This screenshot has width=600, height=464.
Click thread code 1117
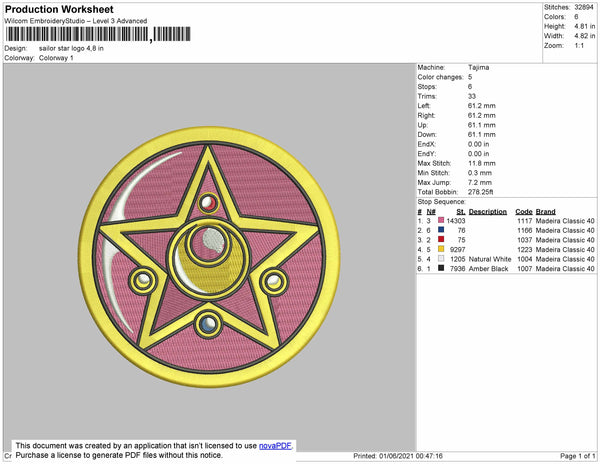click(525, 221)
